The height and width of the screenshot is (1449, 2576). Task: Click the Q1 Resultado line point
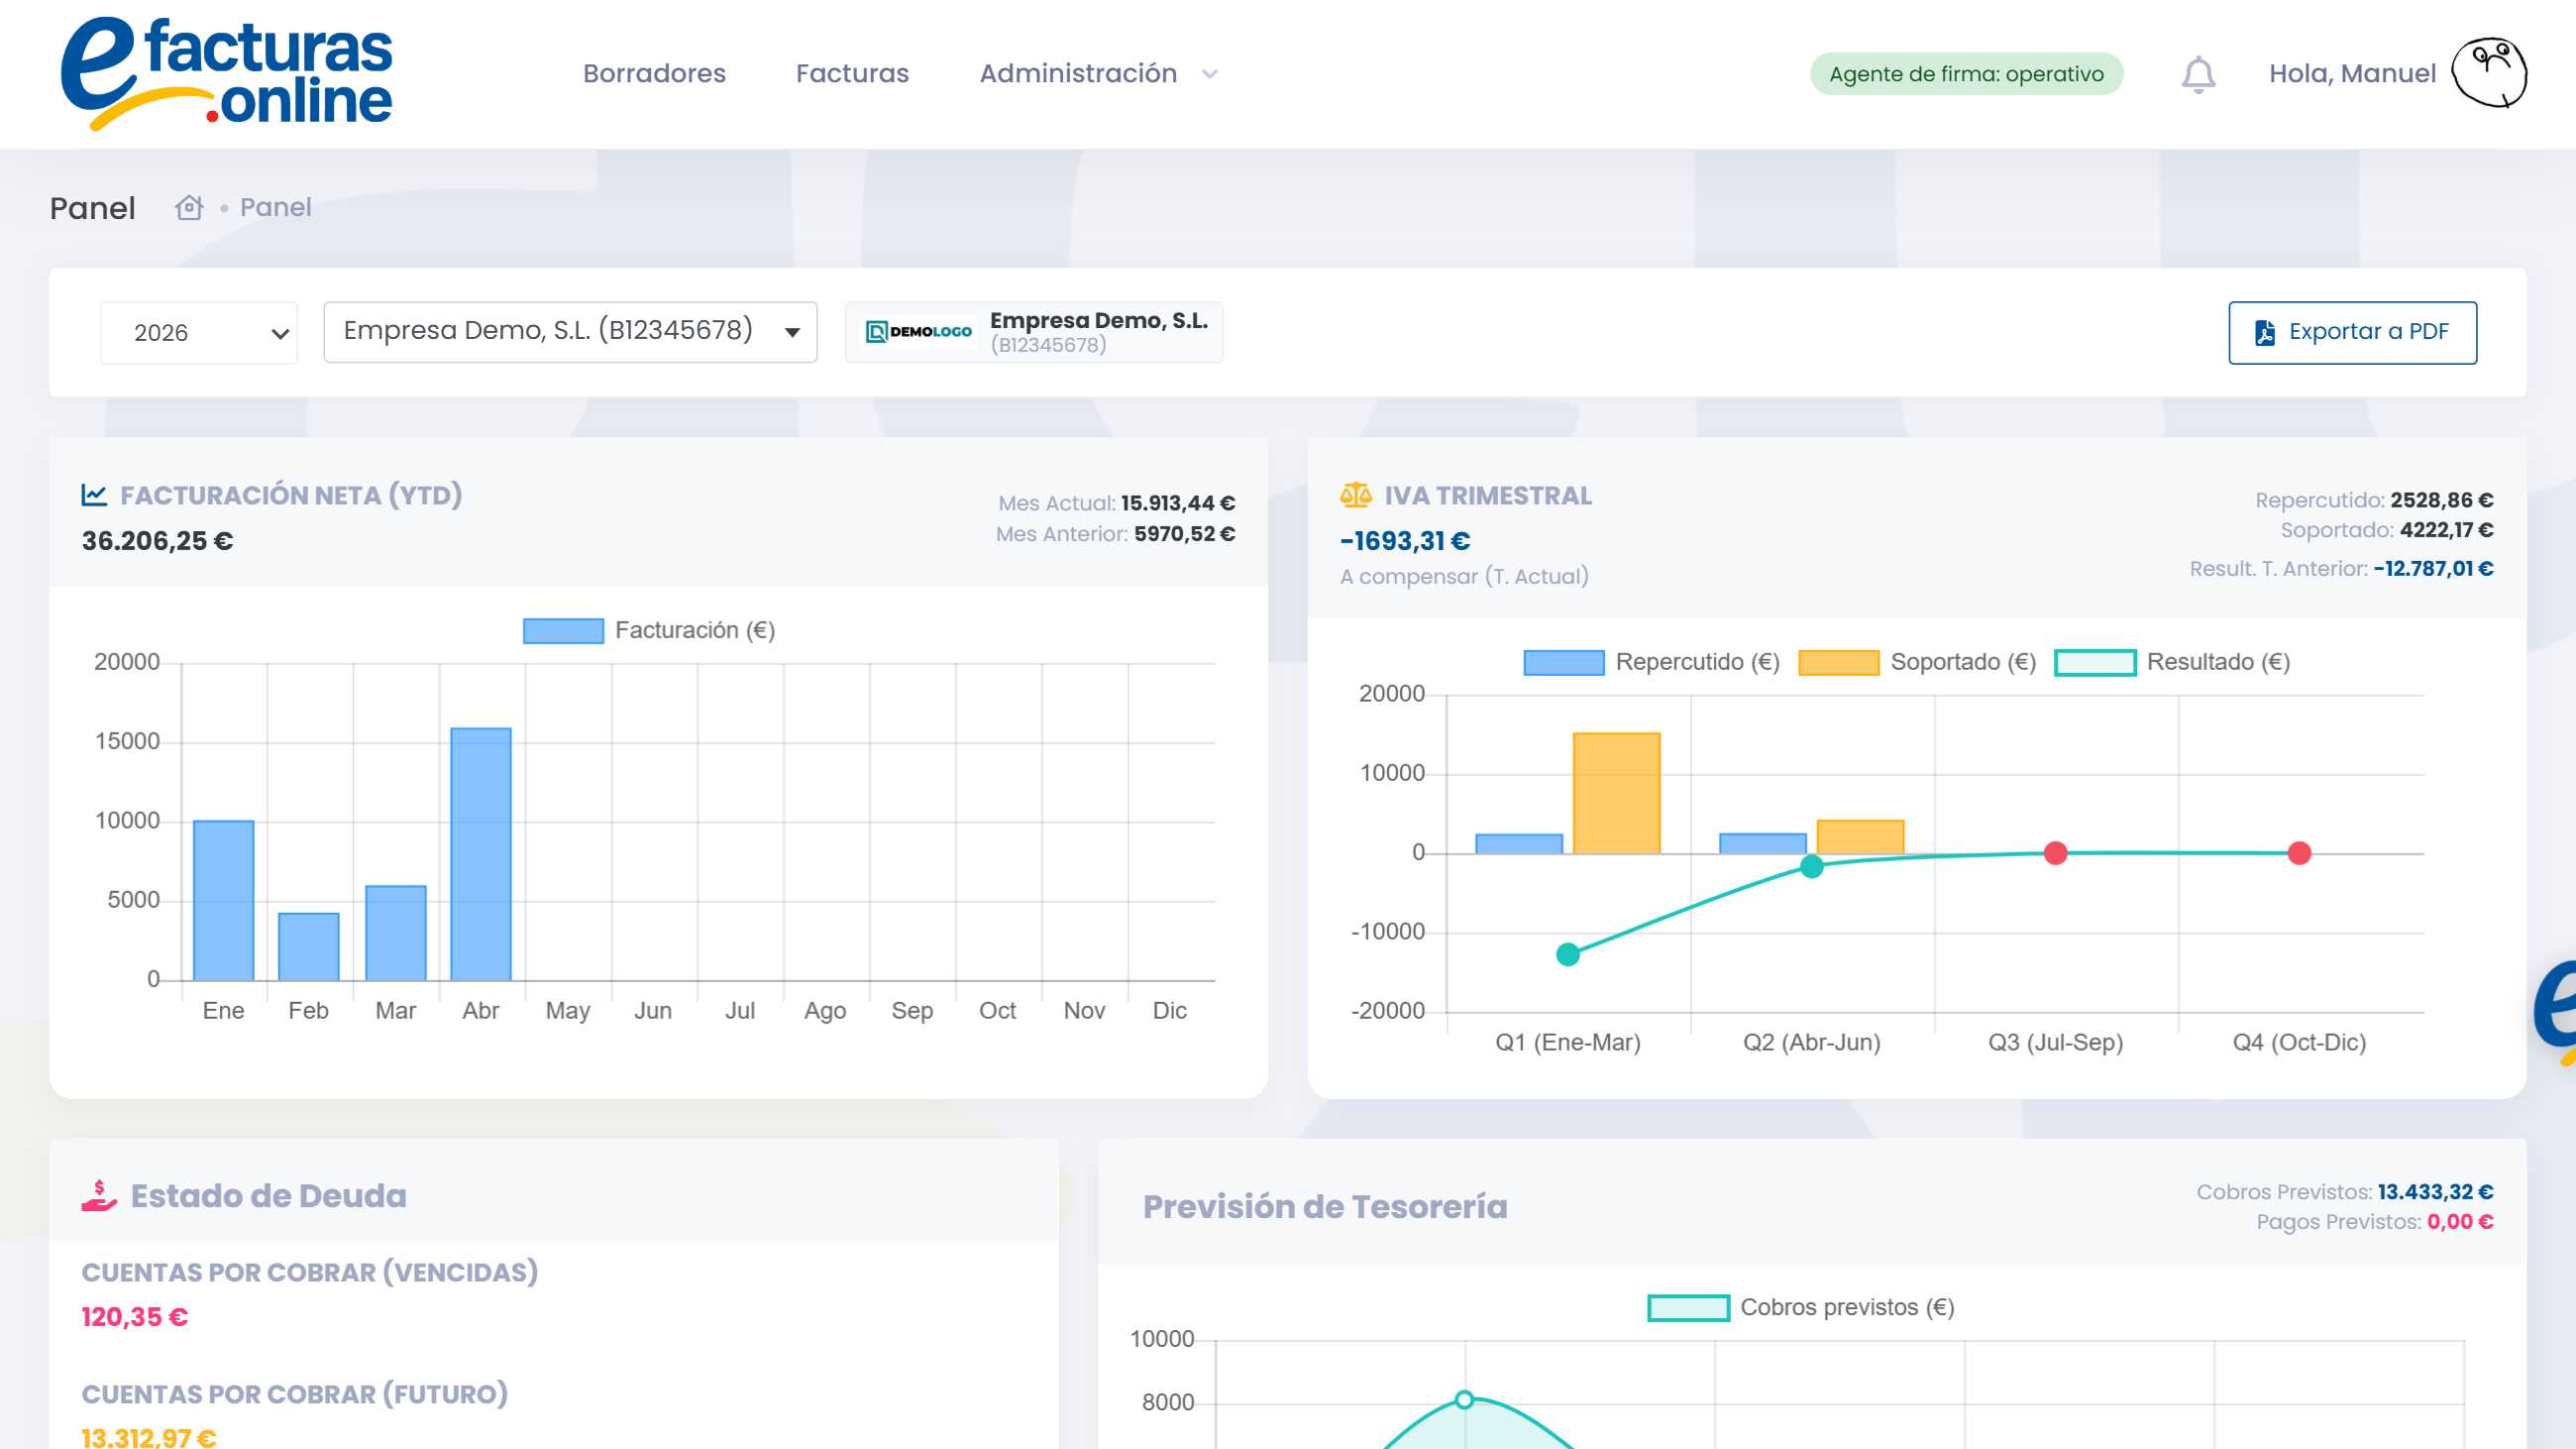tap(1568, 955)
